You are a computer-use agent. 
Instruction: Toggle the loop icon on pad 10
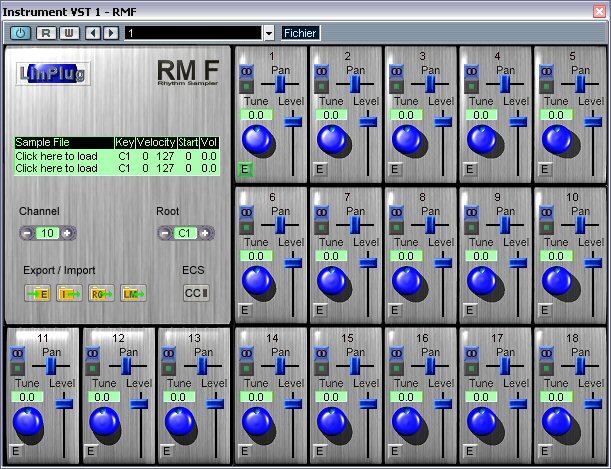[x=546, y=213]
